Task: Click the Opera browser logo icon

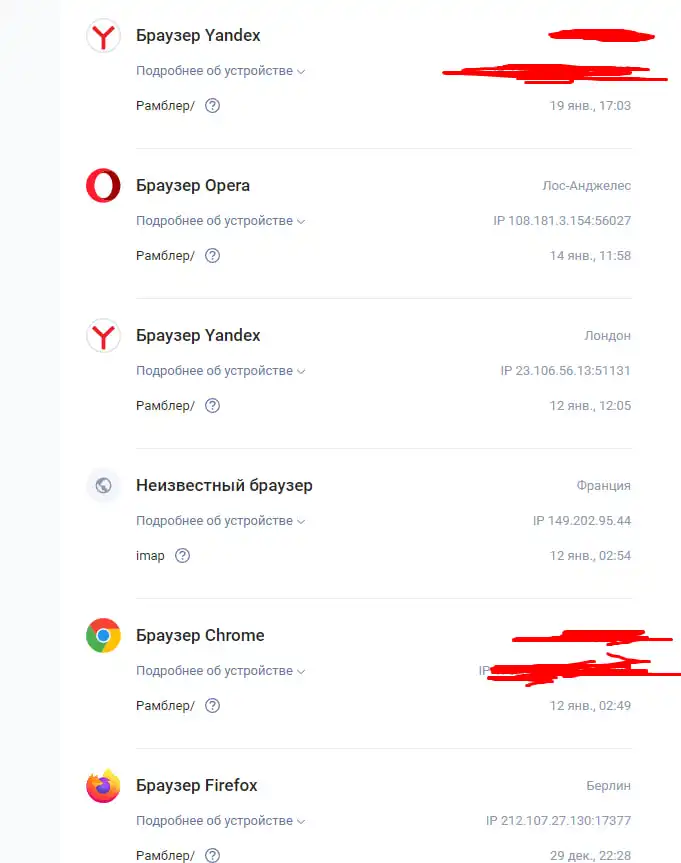Action: 103,185
